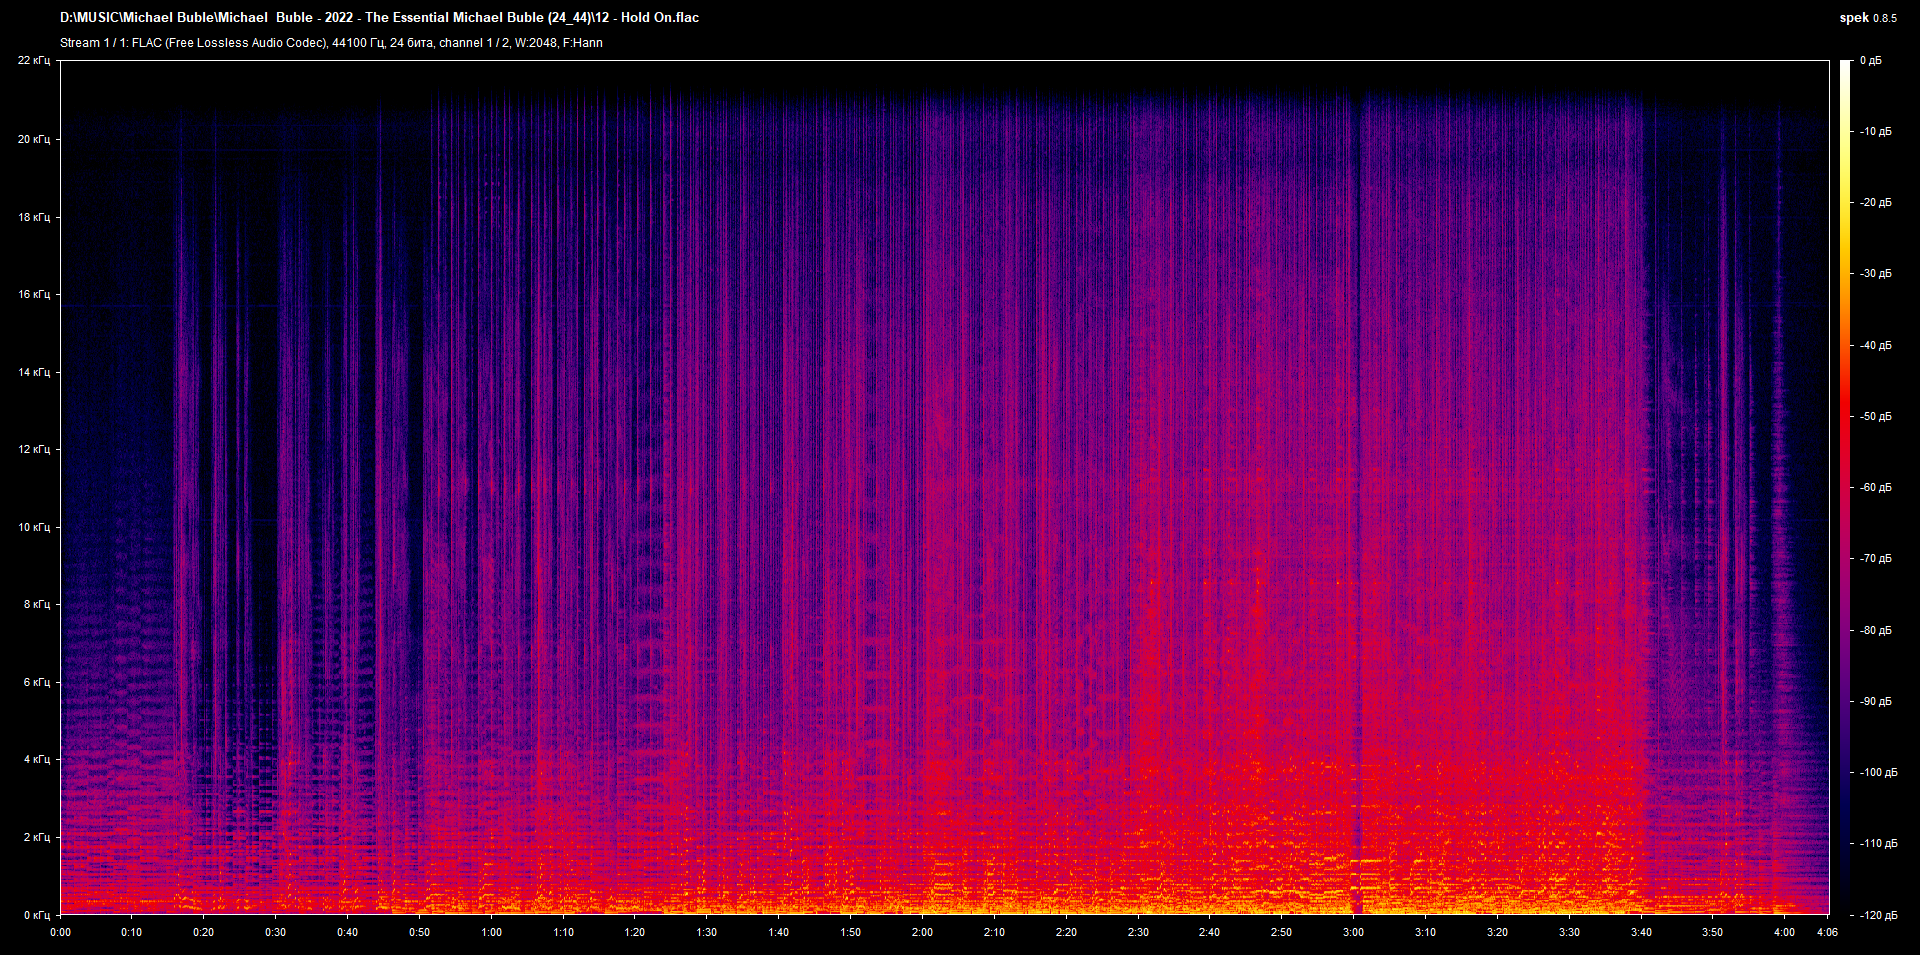The width and height of the screenshot is (1920, 955).
Task: Click the -80 дБ legend label
Action: (x=1875, y=631)
